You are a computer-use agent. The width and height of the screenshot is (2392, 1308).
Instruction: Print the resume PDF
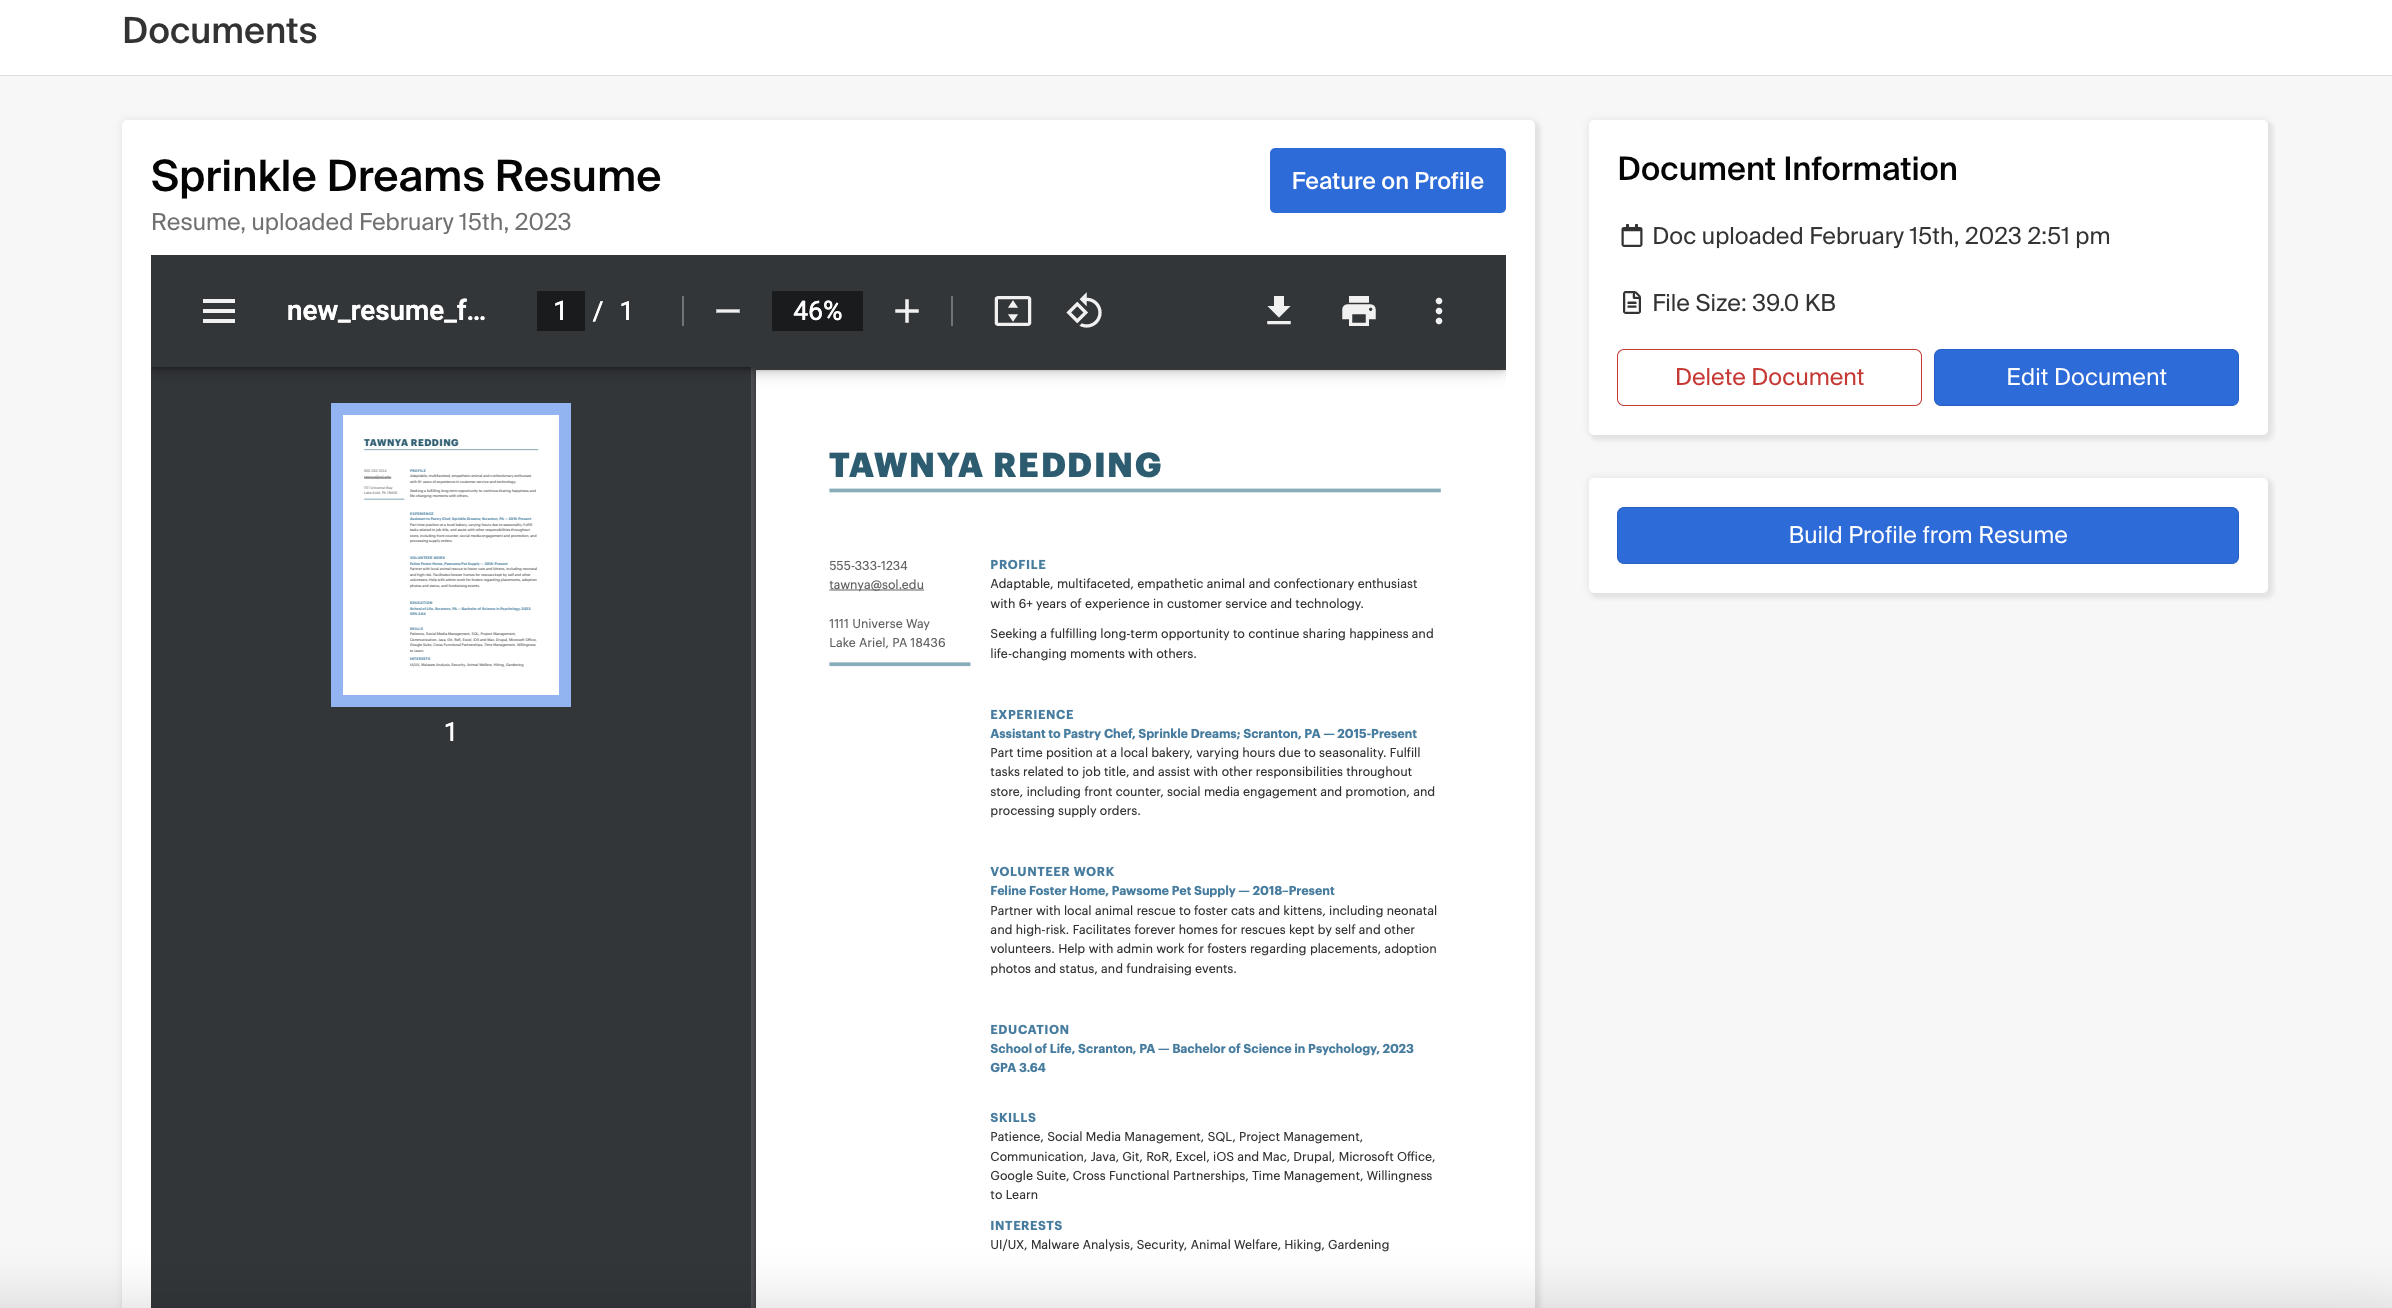[x=1358, y=311]
